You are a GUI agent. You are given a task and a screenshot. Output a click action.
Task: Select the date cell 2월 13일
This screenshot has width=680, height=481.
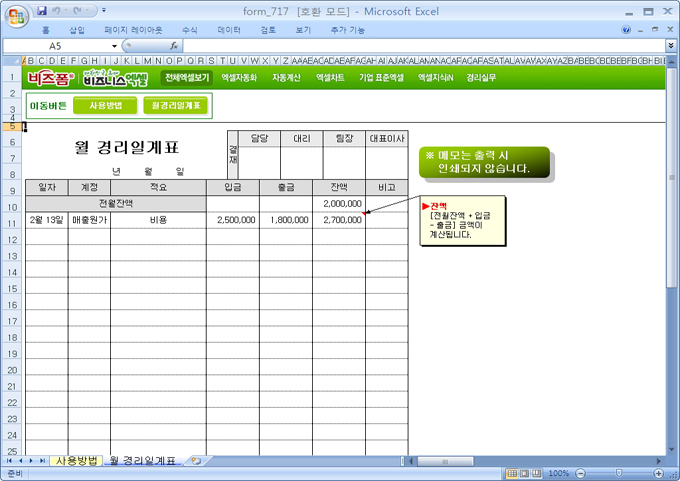click(x=47, y=220)
